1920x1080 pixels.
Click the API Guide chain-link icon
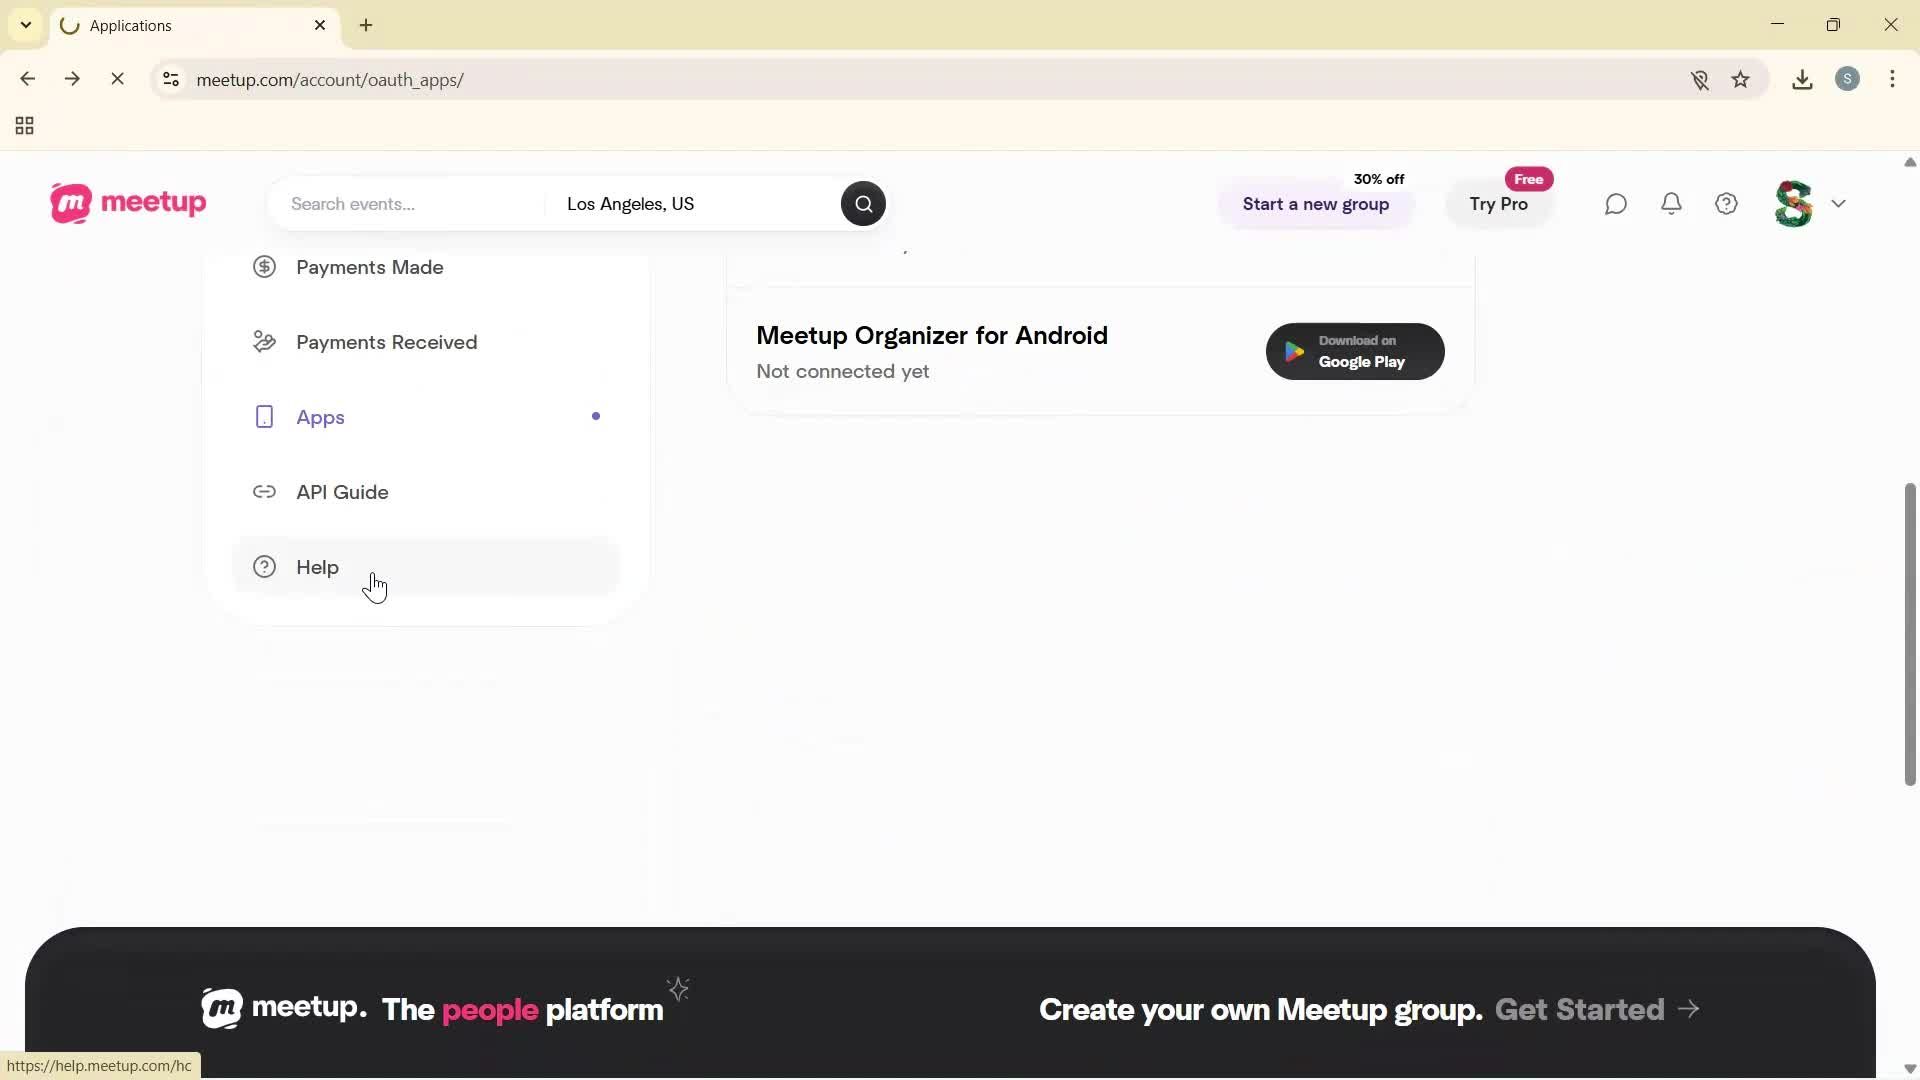[x=263, y=492]
